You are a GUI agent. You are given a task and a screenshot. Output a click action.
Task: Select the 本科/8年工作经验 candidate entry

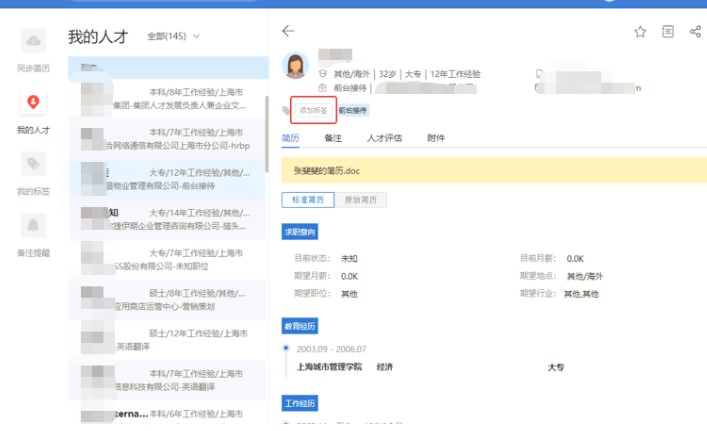click(x=170, y=98)
